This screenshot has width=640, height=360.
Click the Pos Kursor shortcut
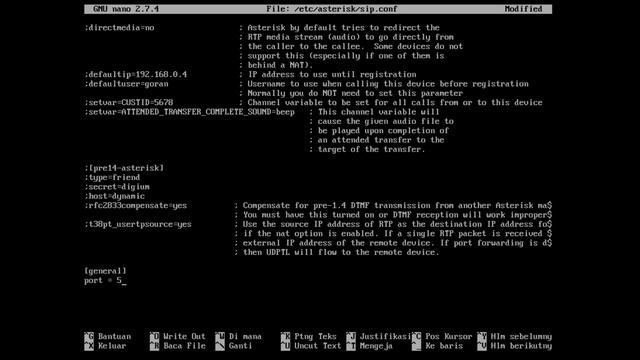coord(442,337)
